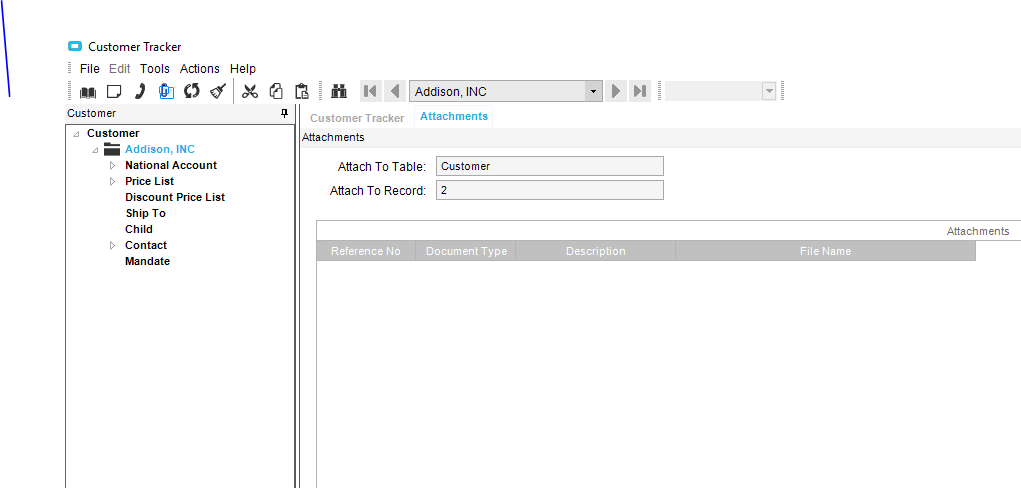The height and width of the screenshot is (488, 1021).
Task: Sort by Document Type column header
Action: (x=466, y=251)
